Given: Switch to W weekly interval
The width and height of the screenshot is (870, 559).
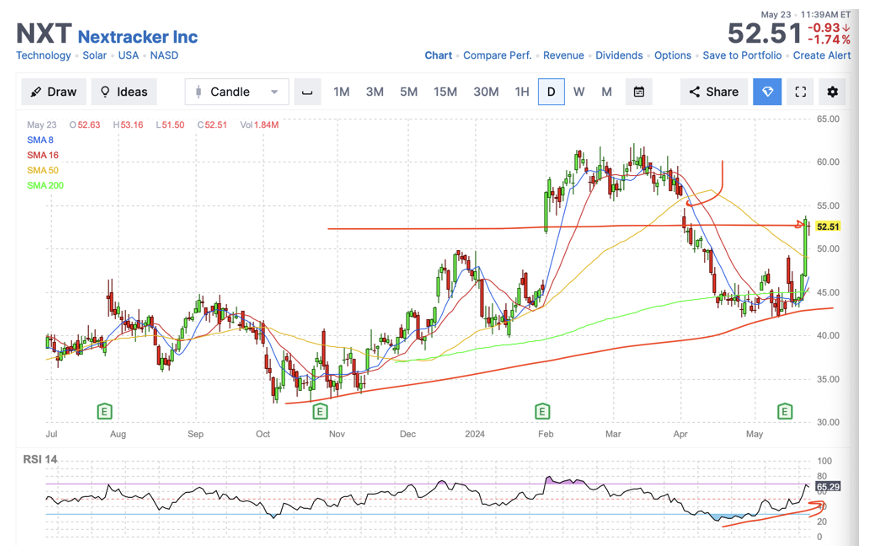Looking at the screenshot, I should (579, 92).
